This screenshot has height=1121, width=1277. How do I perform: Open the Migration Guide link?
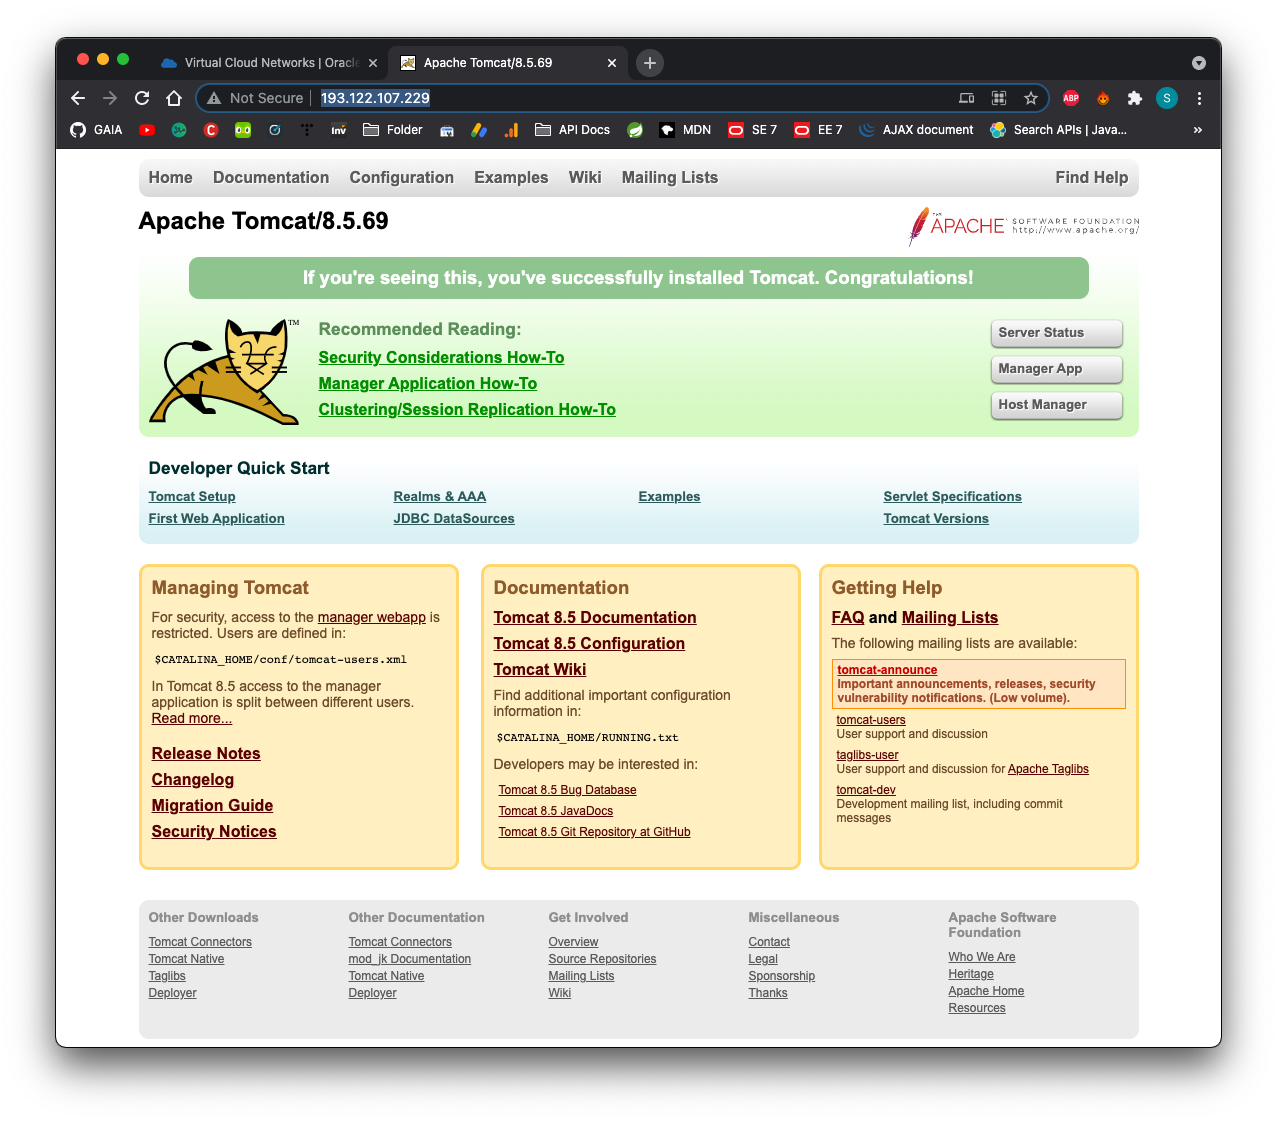click(212, 806)
